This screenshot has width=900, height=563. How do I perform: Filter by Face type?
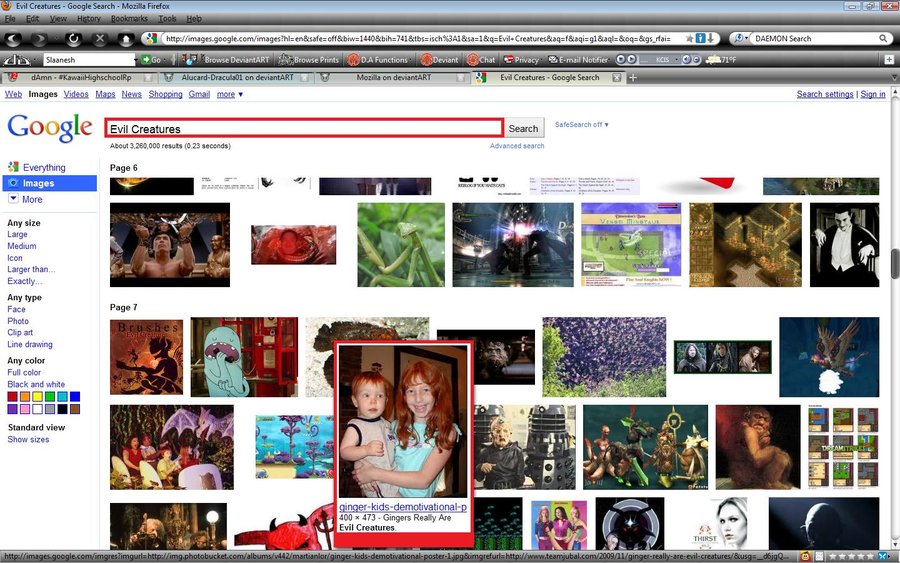coord(16,309)
